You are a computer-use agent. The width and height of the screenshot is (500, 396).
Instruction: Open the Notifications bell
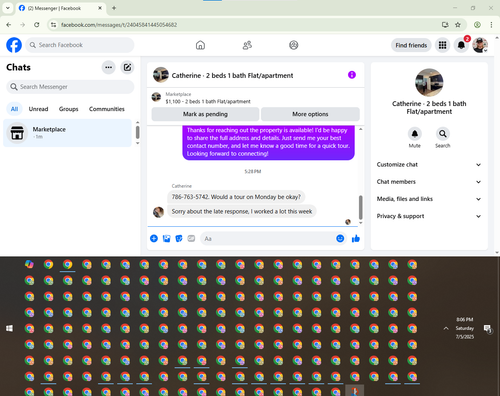[x=461, y=45]
